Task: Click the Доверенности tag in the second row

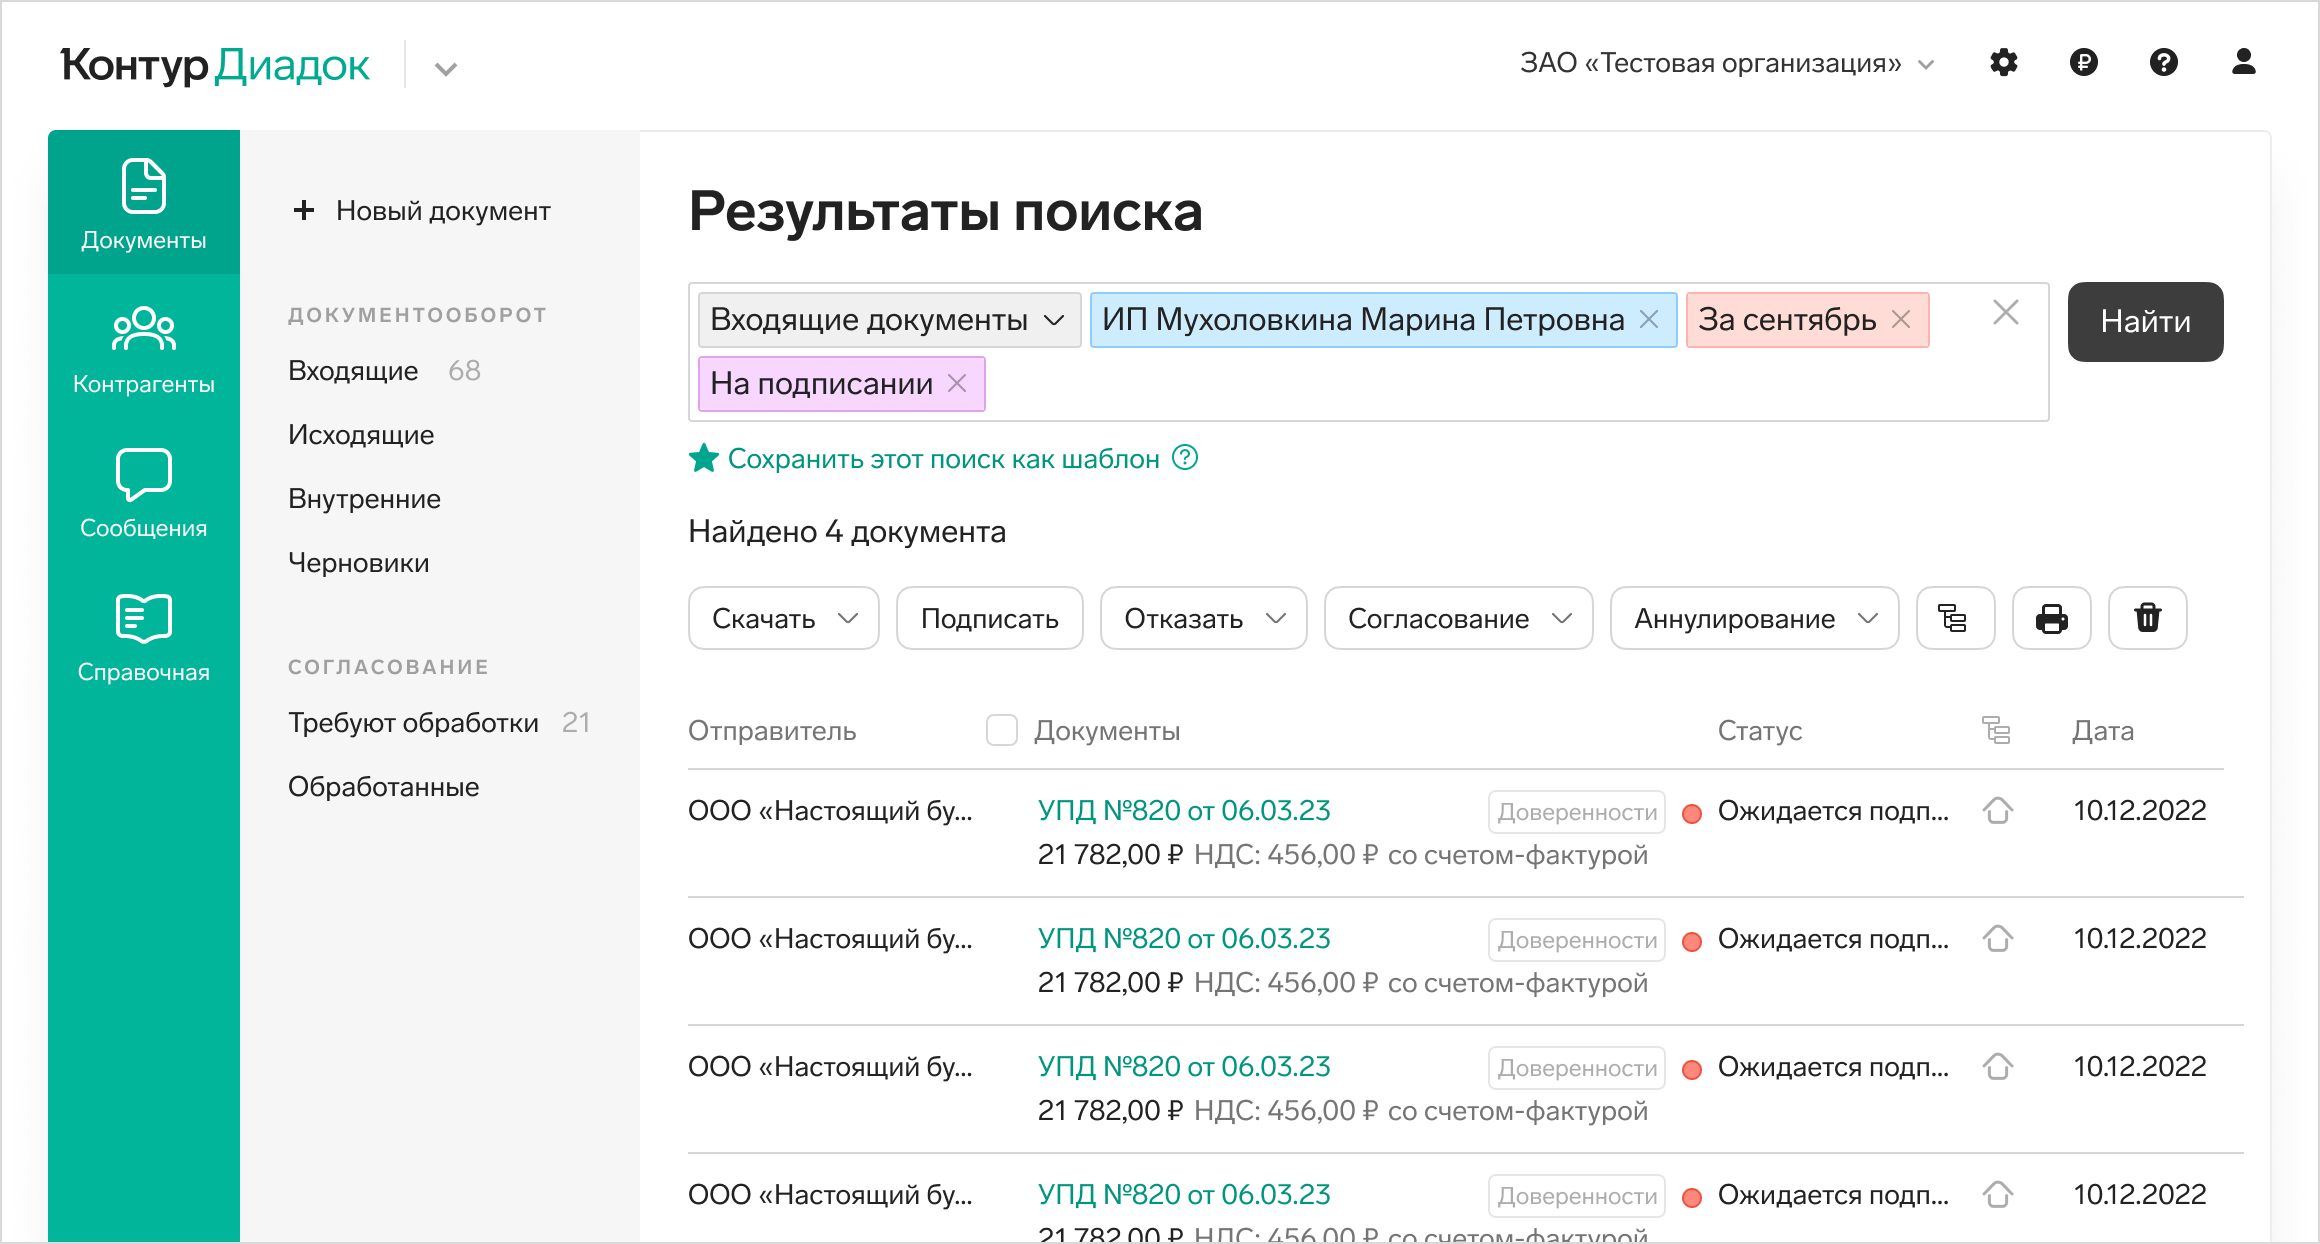Action: [1577, 940]
